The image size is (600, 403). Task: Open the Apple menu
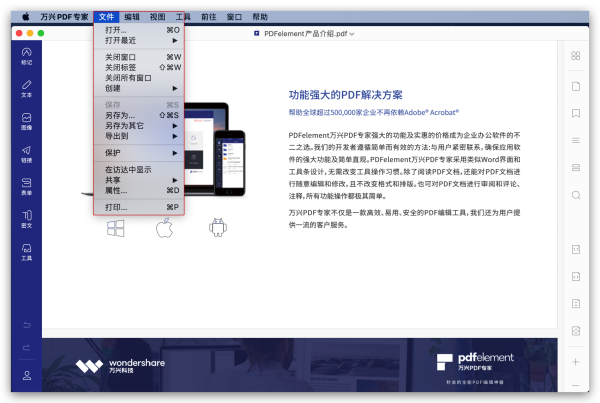(26, 16)
